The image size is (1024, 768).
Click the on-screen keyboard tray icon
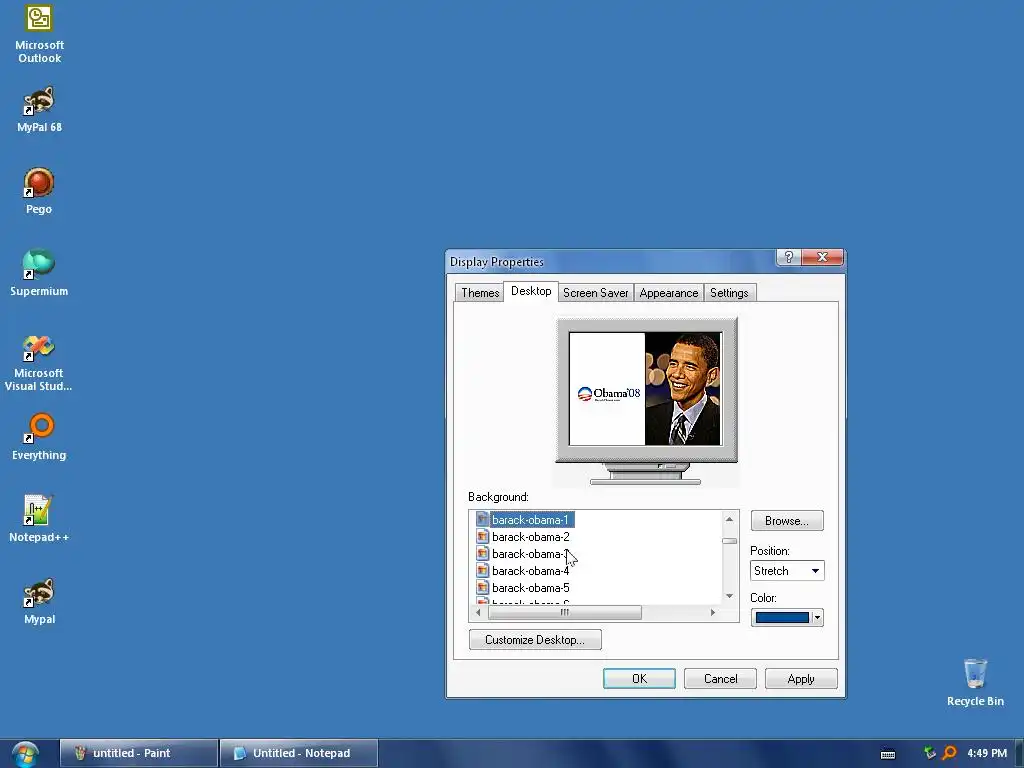888,754
